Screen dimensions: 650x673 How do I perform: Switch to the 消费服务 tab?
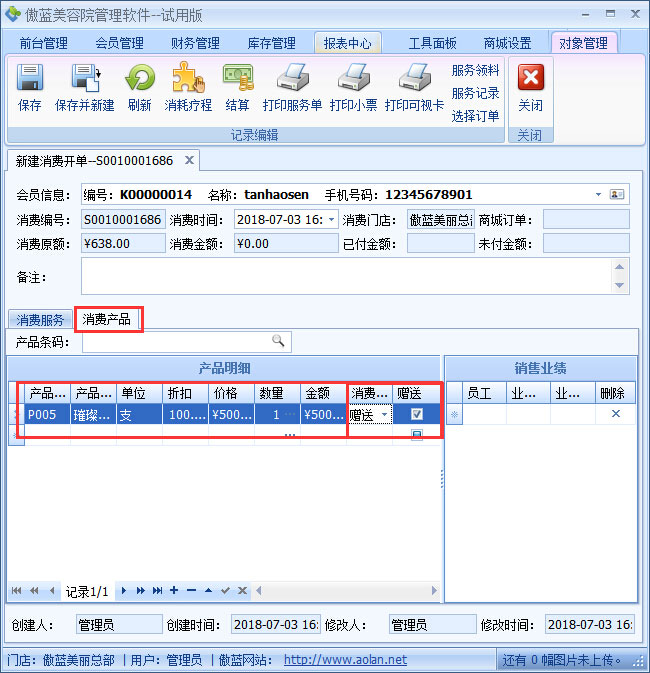[x=40, y=320]
